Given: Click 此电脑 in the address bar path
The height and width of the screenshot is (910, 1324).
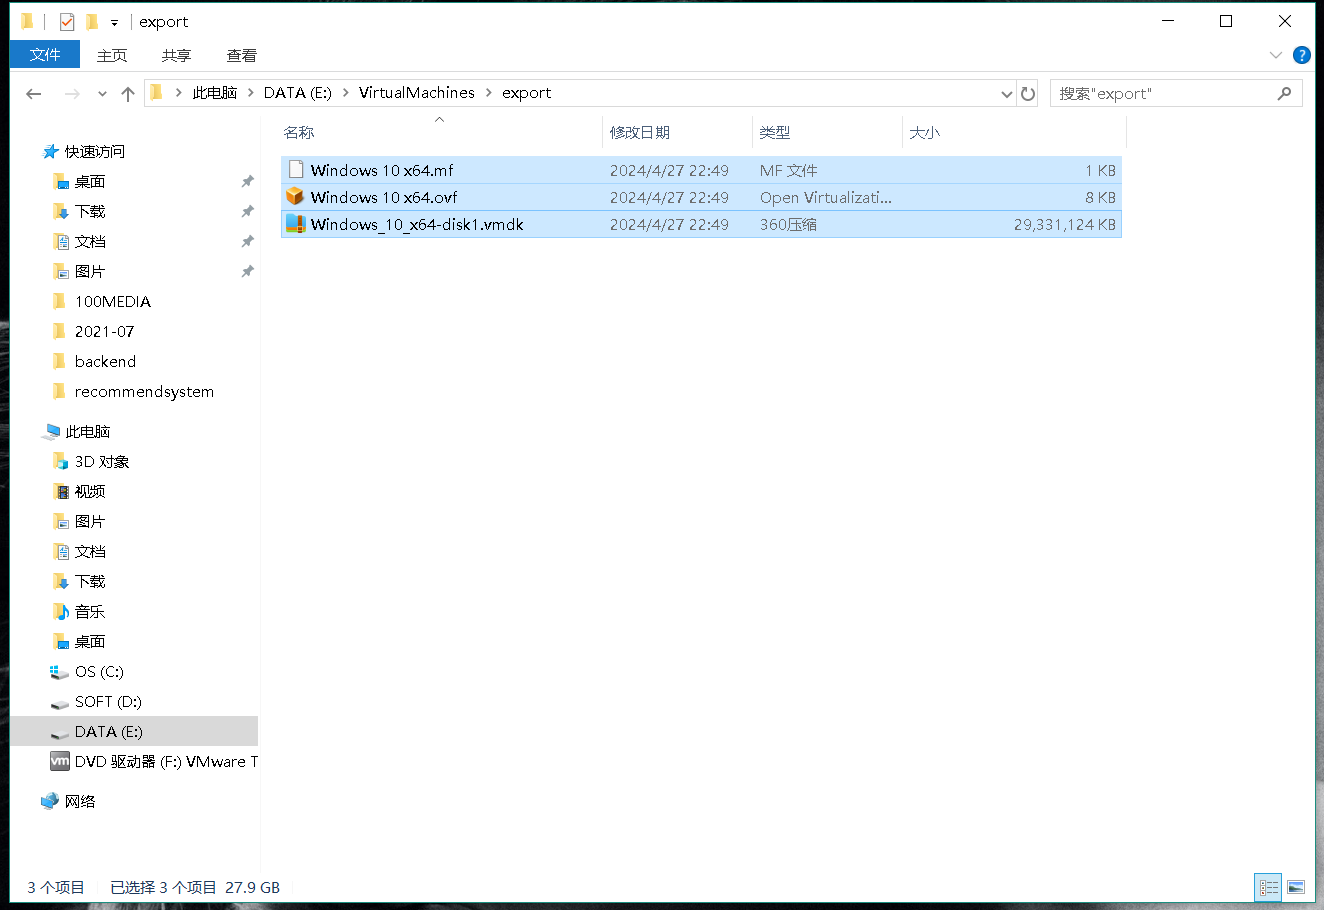Looking at the screenshot, I should (x=215, y=93).
